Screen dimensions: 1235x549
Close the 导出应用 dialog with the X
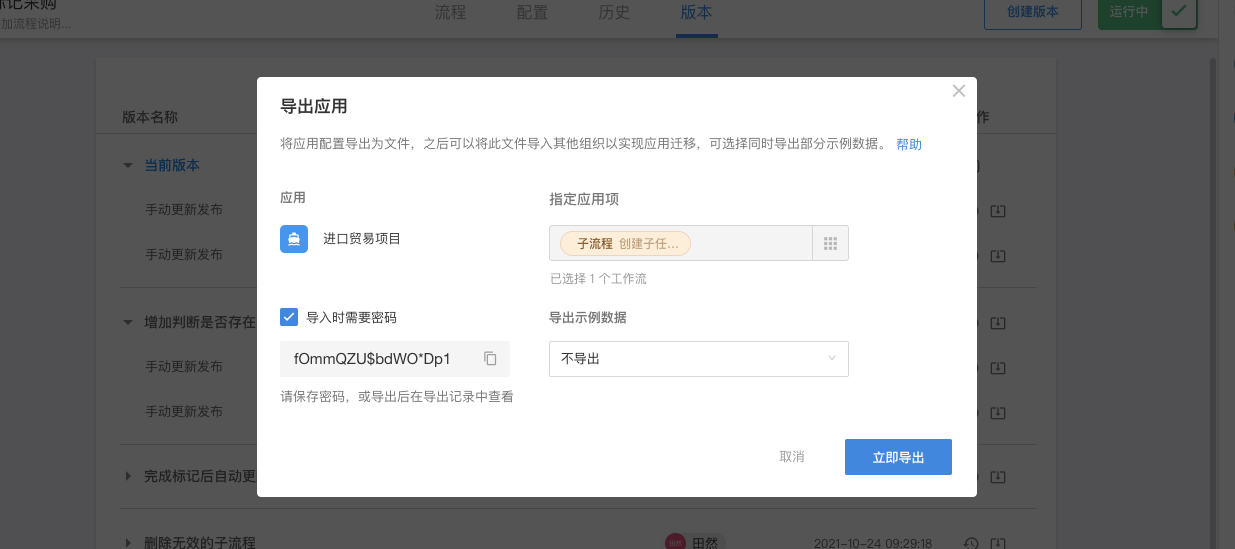point(958,91)
